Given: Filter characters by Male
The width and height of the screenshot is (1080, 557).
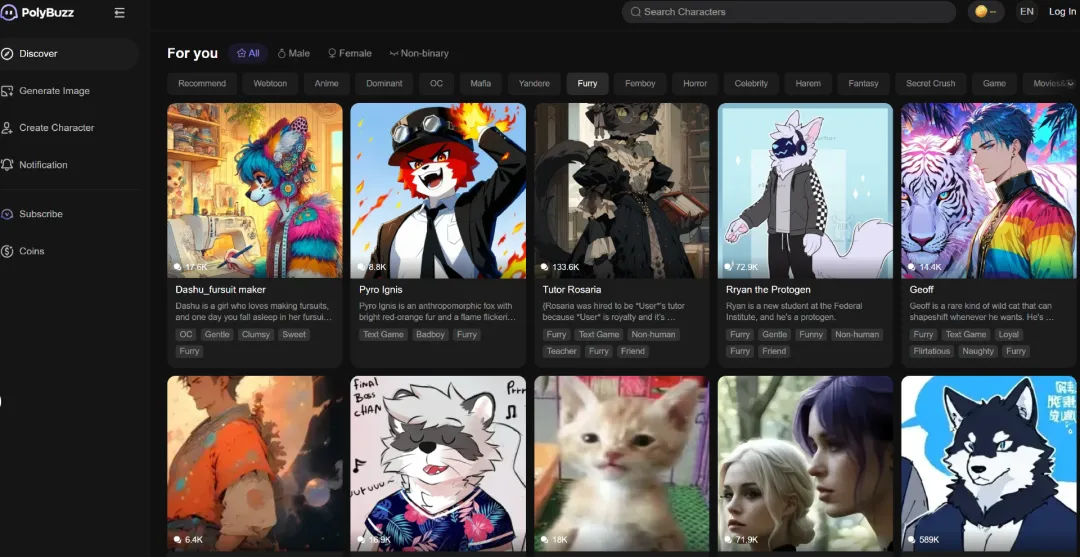Looking at the screenshot, I should (x=294, y=53).
